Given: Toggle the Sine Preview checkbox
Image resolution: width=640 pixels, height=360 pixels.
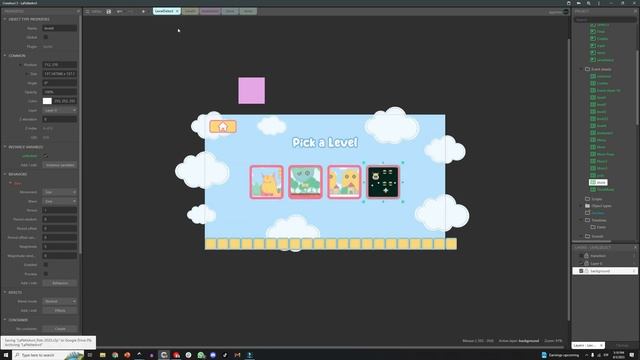Looking at the screenshot, I should click(x=46, y=274).
